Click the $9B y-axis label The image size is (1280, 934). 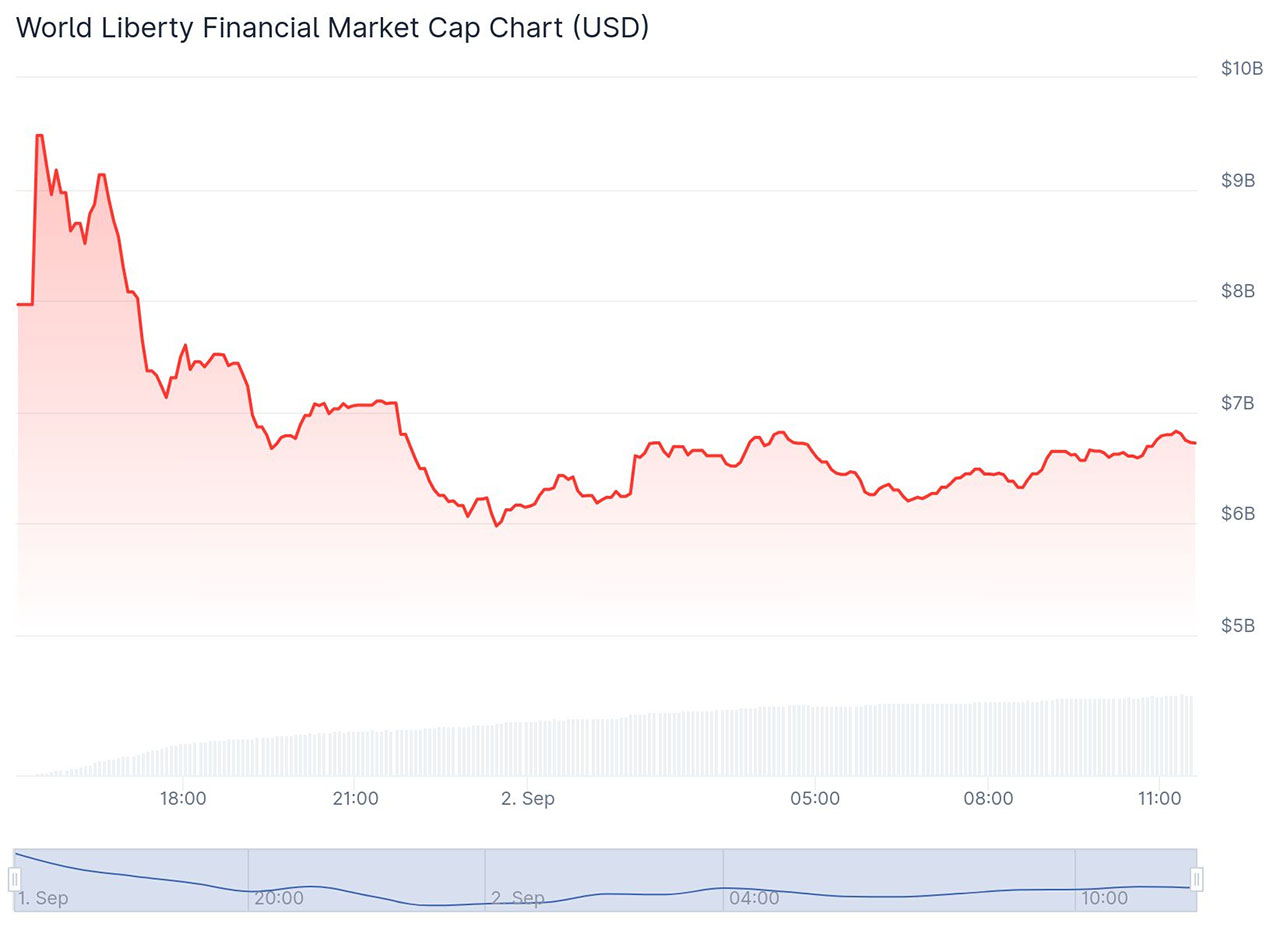(1240, 180)
